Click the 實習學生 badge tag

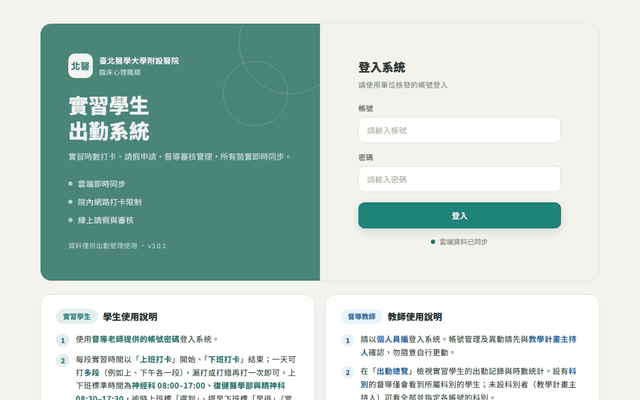tap(77, 316)
